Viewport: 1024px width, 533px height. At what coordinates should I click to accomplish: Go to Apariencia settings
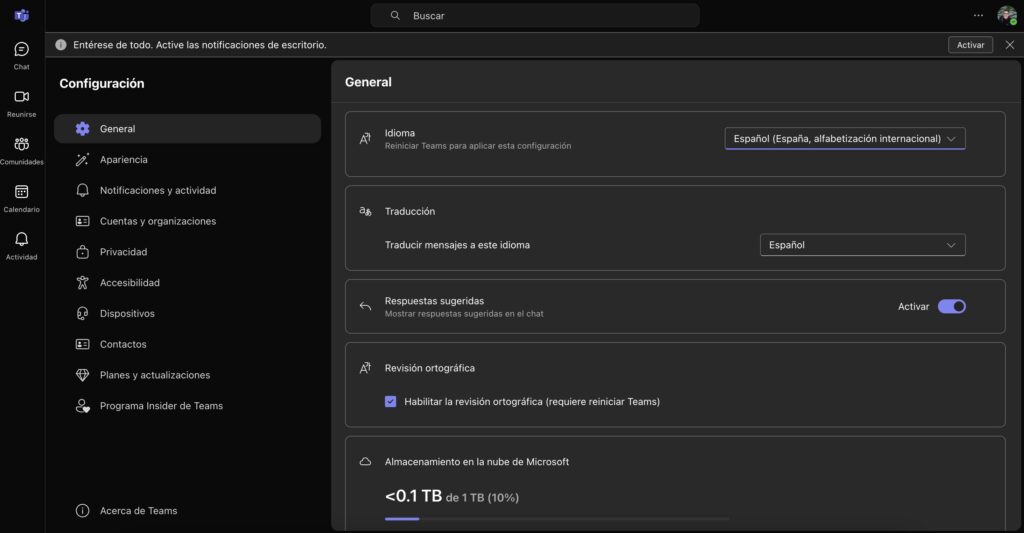(x=187, y=159)
